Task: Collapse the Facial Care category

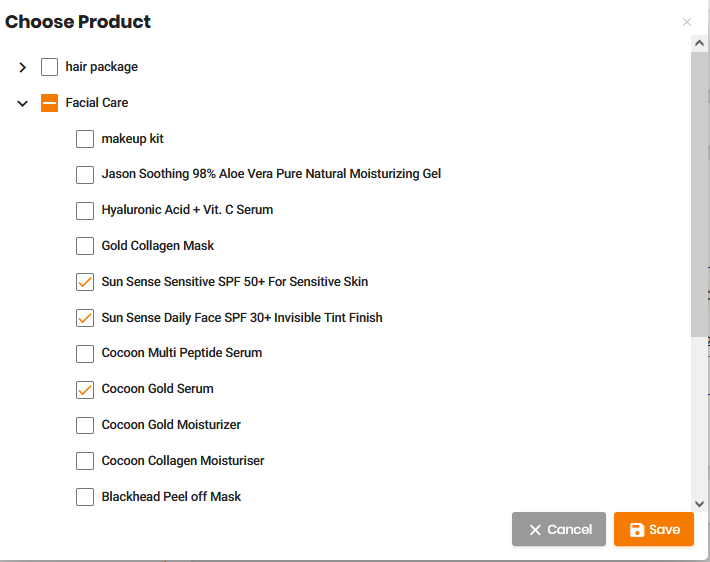Action: coord(22,104)
